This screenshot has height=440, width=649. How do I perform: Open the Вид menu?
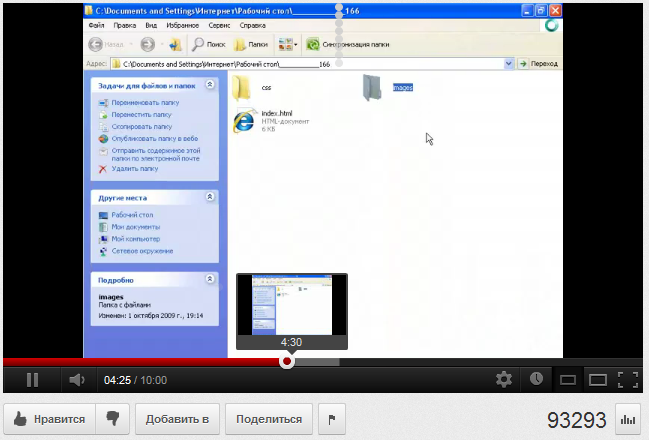pos(151,25)
